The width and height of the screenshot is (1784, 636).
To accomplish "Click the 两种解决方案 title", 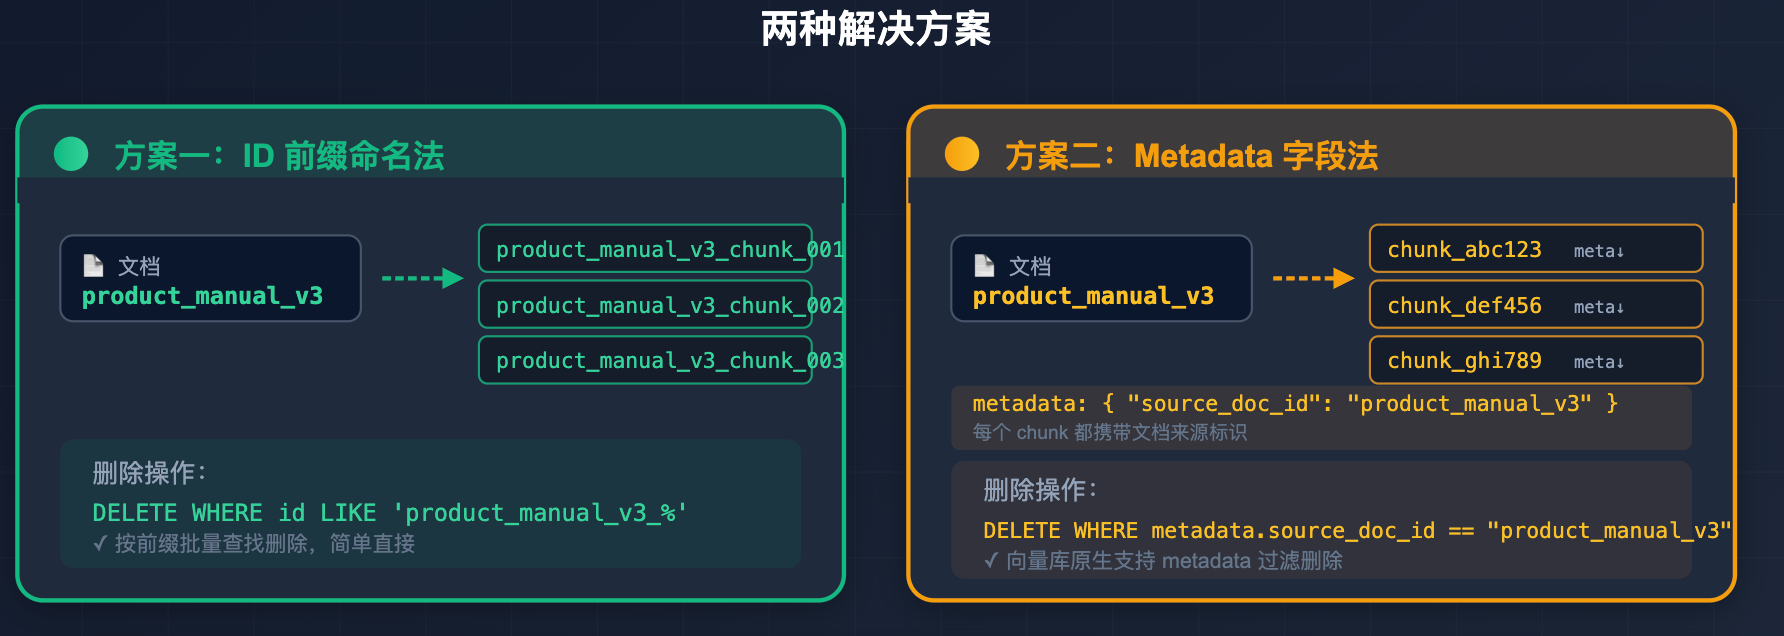I will [x=876, y=29].
